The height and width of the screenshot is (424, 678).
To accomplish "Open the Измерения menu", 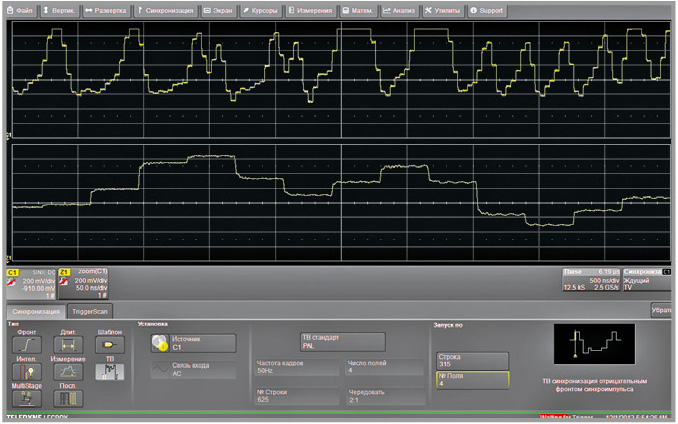I will pyautogui.click(x=311, y=10).
